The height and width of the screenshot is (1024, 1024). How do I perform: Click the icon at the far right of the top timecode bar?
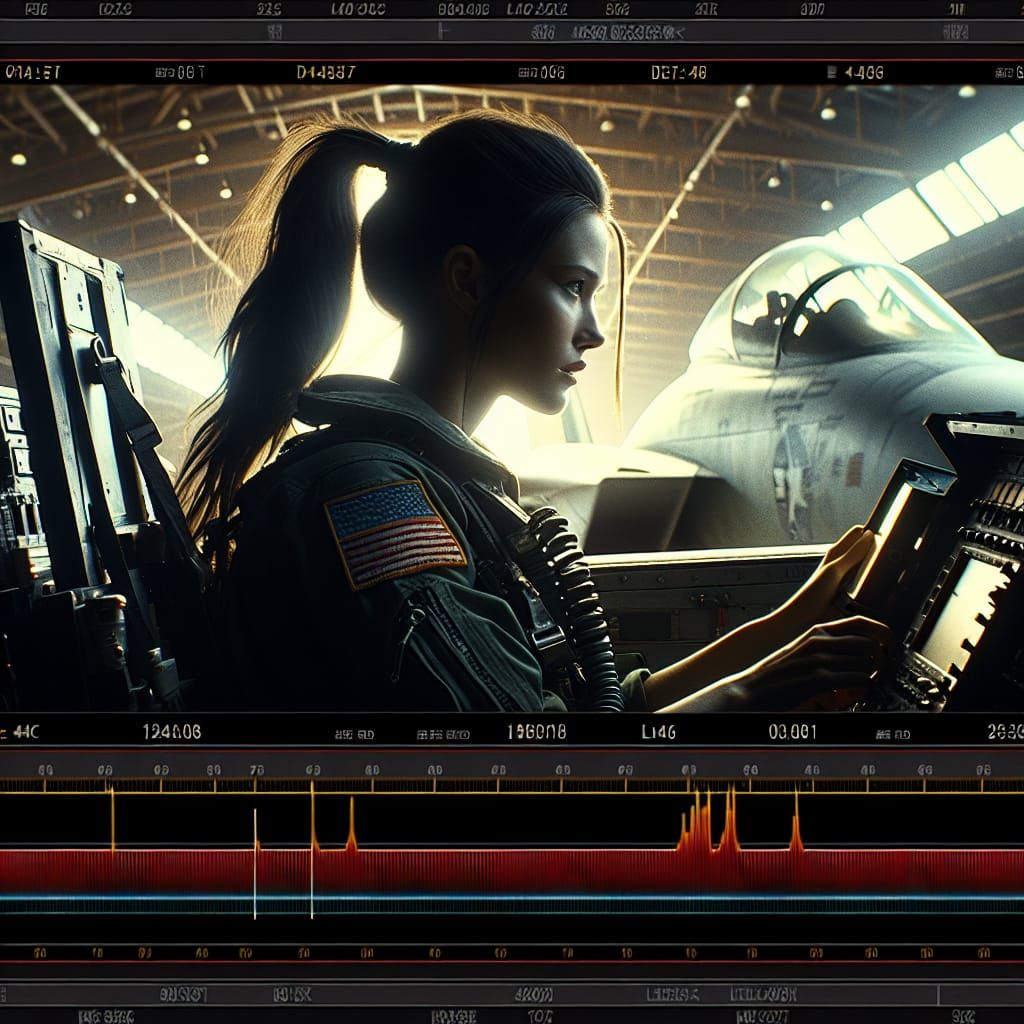(x=1001, y=73)
